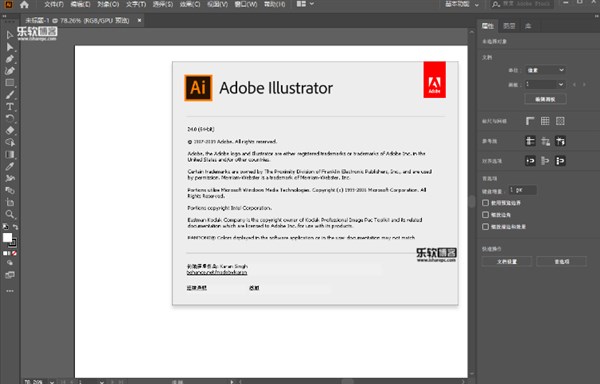Click default fill and stroke icon
This screenshot has width=600, height=384.
(5, 226)
